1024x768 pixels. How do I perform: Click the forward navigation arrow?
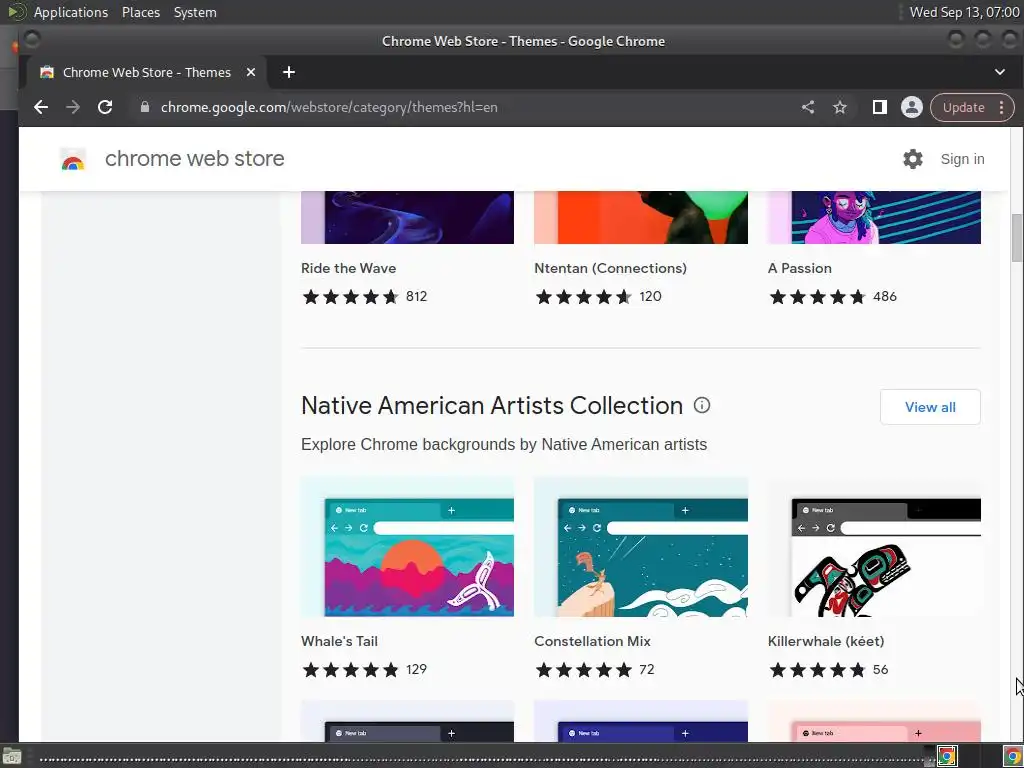[72, 107]
